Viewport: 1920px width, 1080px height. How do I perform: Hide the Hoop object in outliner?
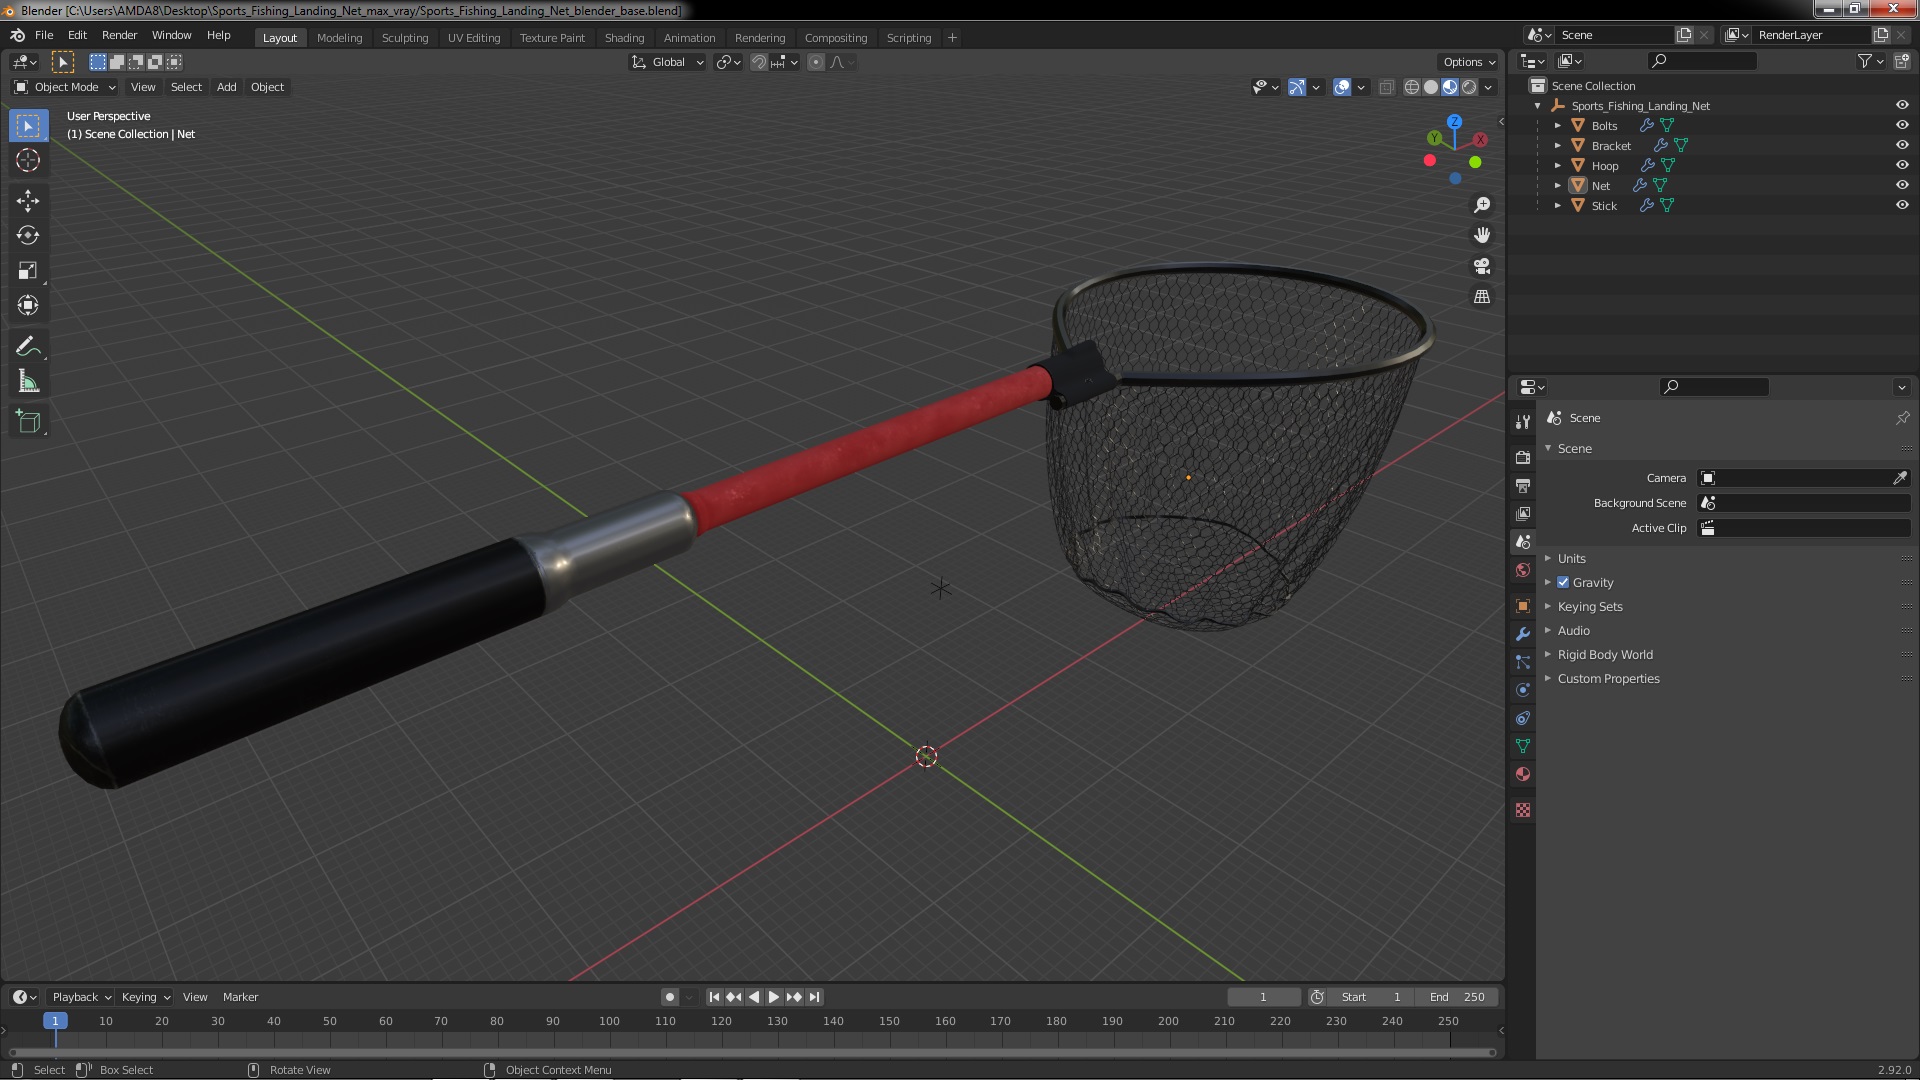tap(1902, 165)
